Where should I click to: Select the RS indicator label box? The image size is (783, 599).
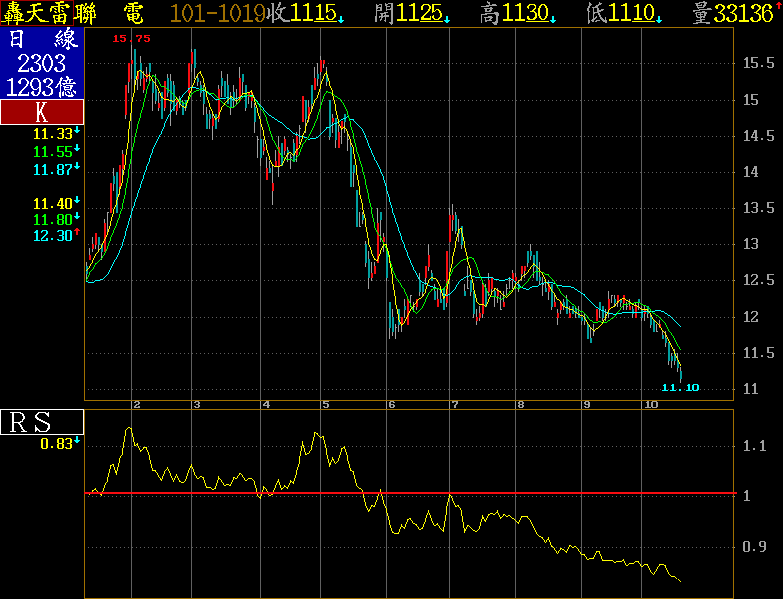[x=42, y=422]
